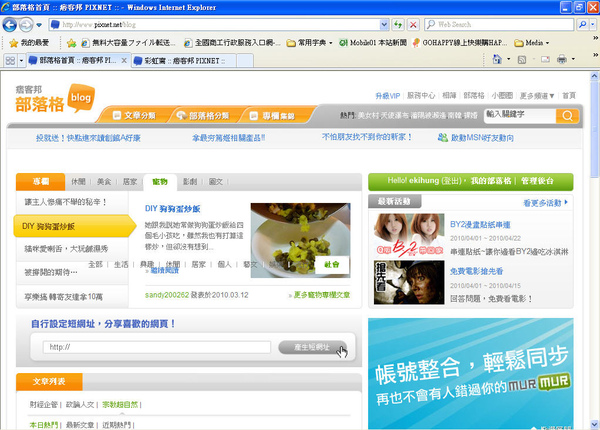600x430 pixels.
Task: Open the Mobile01 本站新聞 favorite link
Action: point(373,43)
